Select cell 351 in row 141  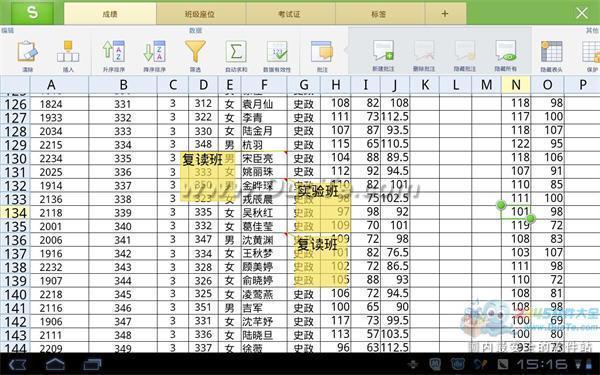click(x=203, y=307)
